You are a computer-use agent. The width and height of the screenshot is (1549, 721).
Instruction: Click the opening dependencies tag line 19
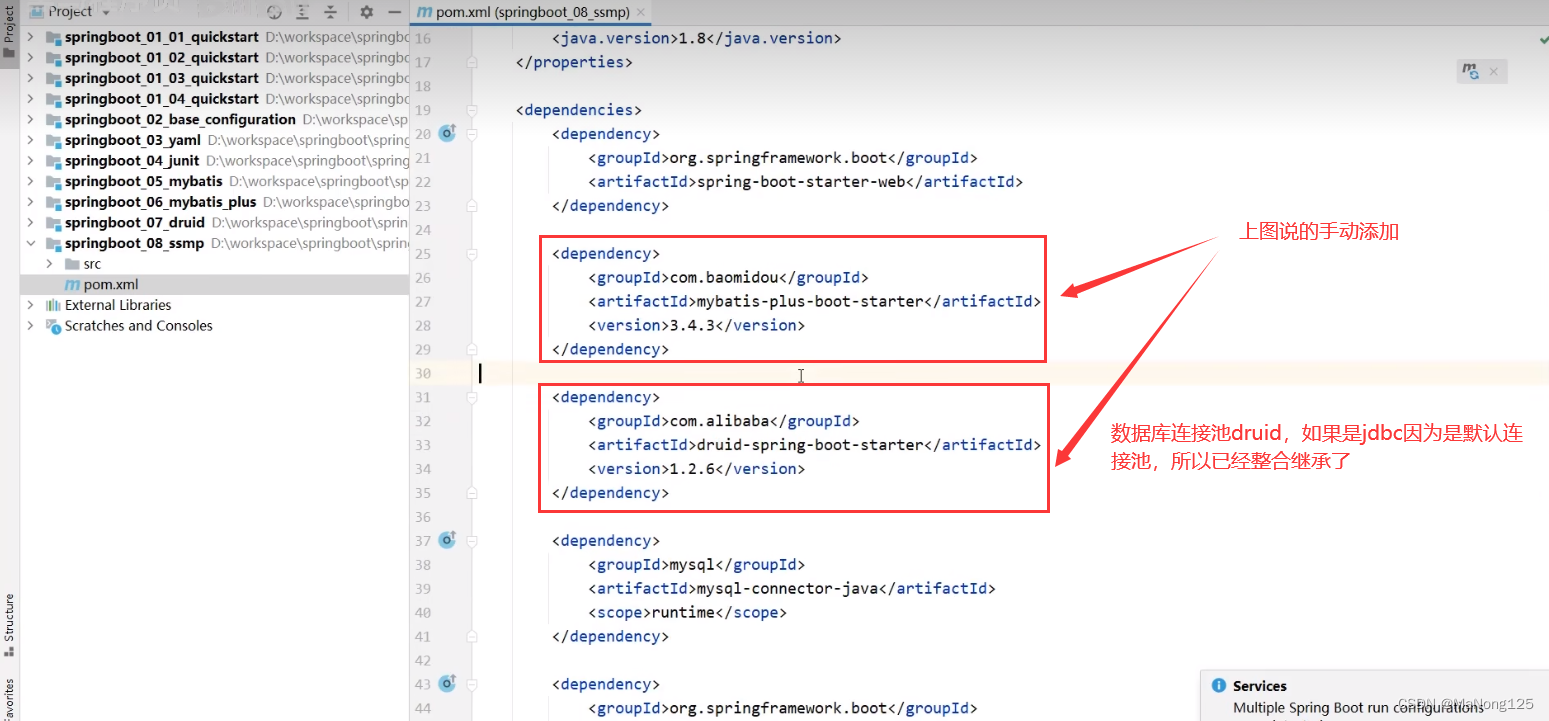tap(578, 110)
